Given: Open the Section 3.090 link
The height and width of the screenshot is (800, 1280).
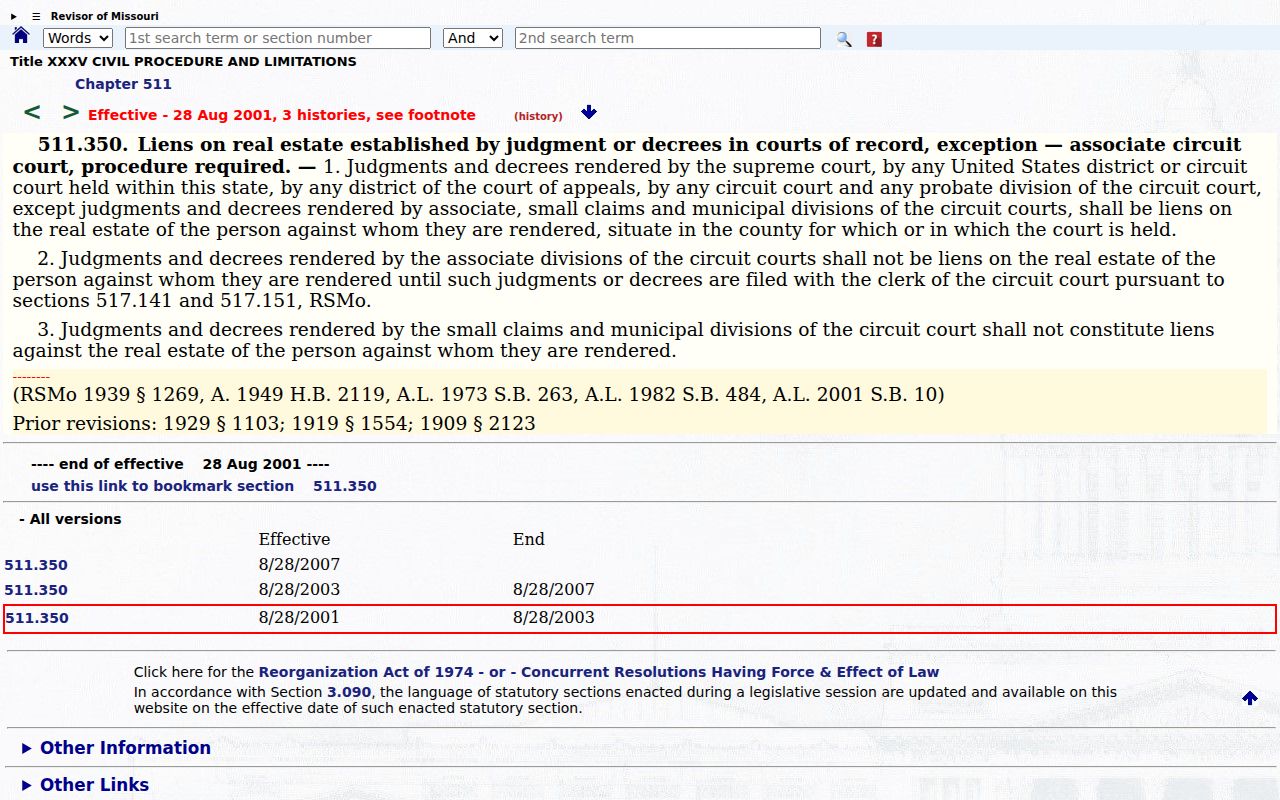Looking at the screenshot, I should point(349,692).
